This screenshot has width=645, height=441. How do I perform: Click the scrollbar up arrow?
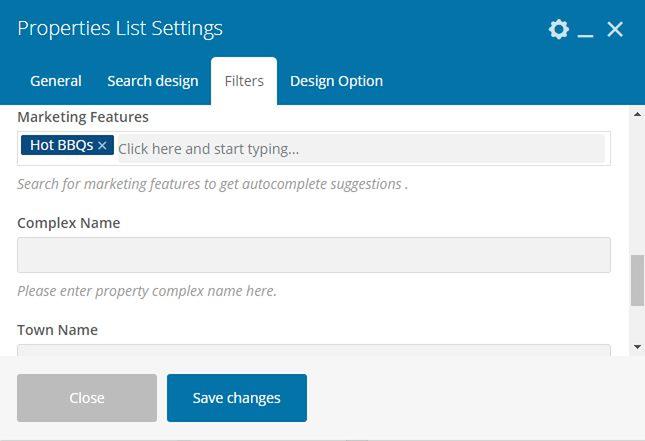pos(637,114)
